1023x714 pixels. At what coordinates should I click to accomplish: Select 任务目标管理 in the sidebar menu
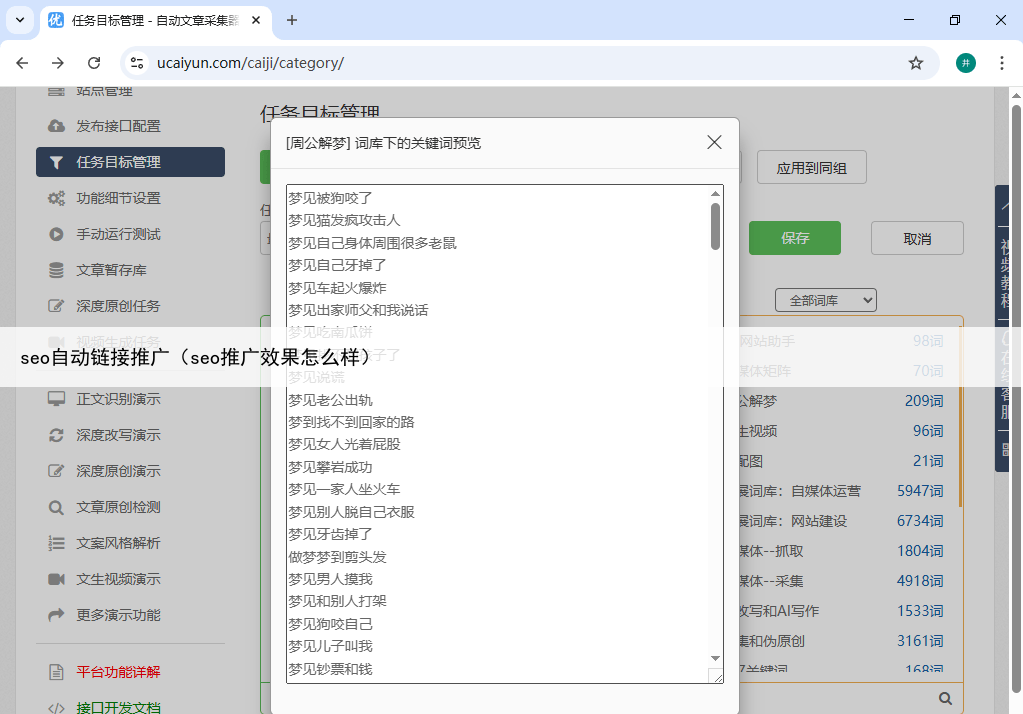tap(130, 162)
